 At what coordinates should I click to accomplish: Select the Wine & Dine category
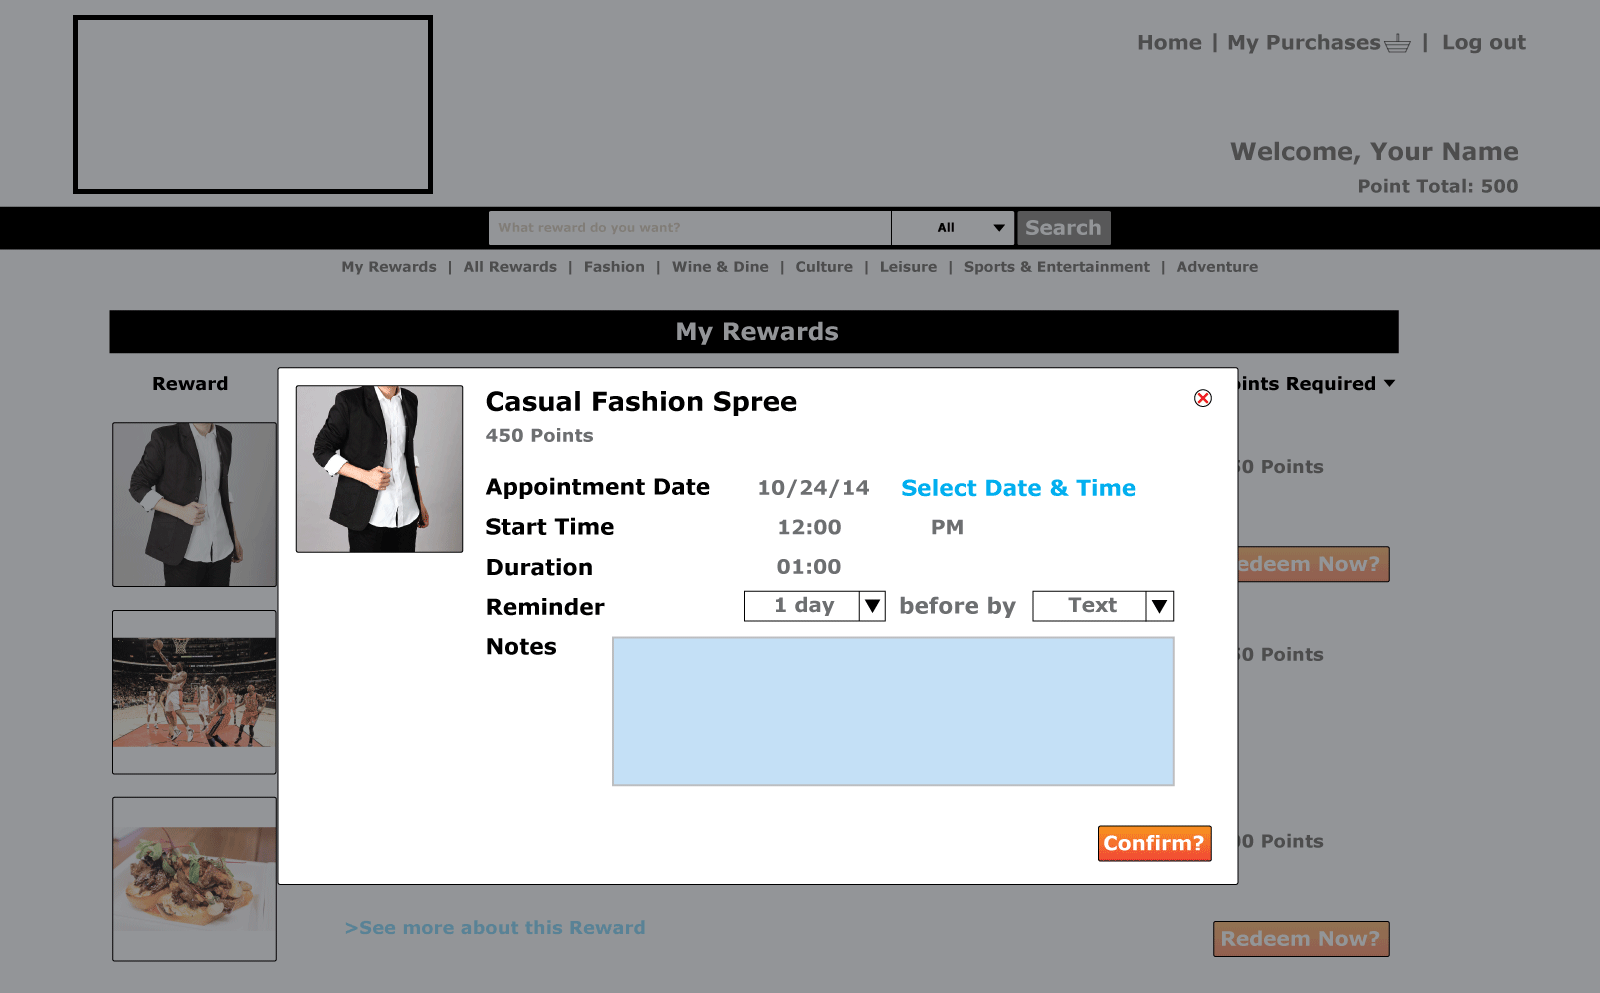click(x=720, y=267)
